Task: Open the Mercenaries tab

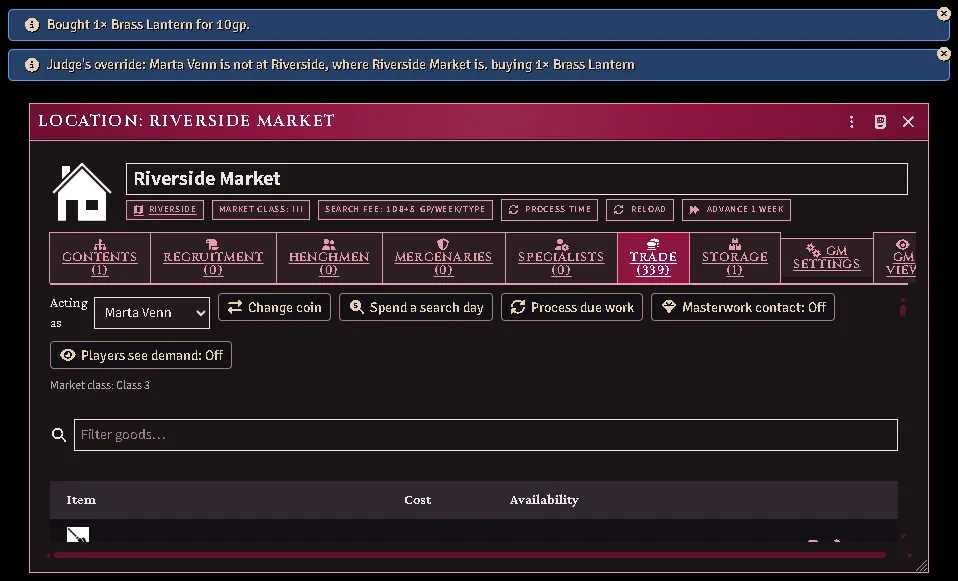Action: (x=444, y=258)
